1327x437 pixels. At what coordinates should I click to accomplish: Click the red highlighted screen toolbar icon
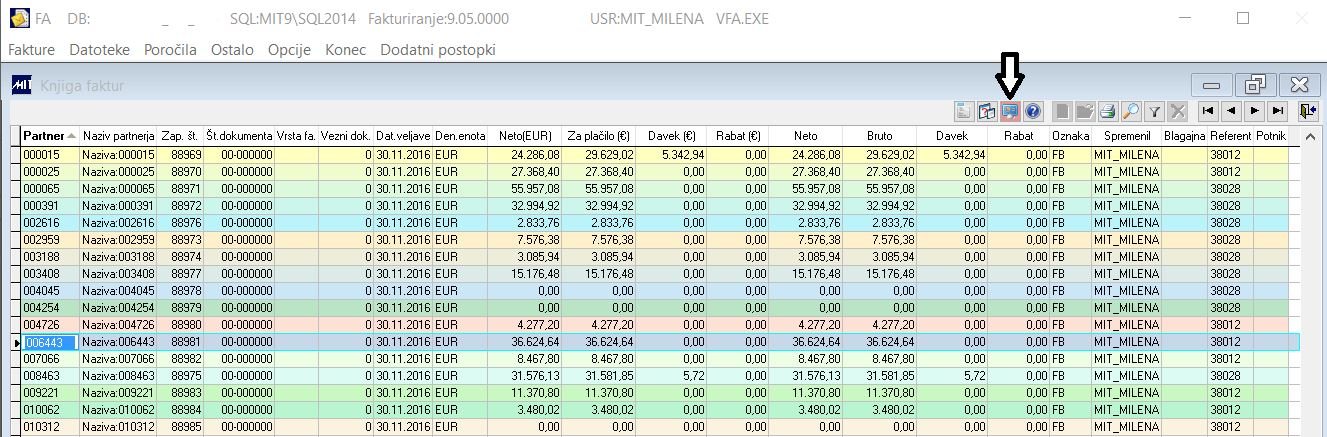tap(1010, 111)
